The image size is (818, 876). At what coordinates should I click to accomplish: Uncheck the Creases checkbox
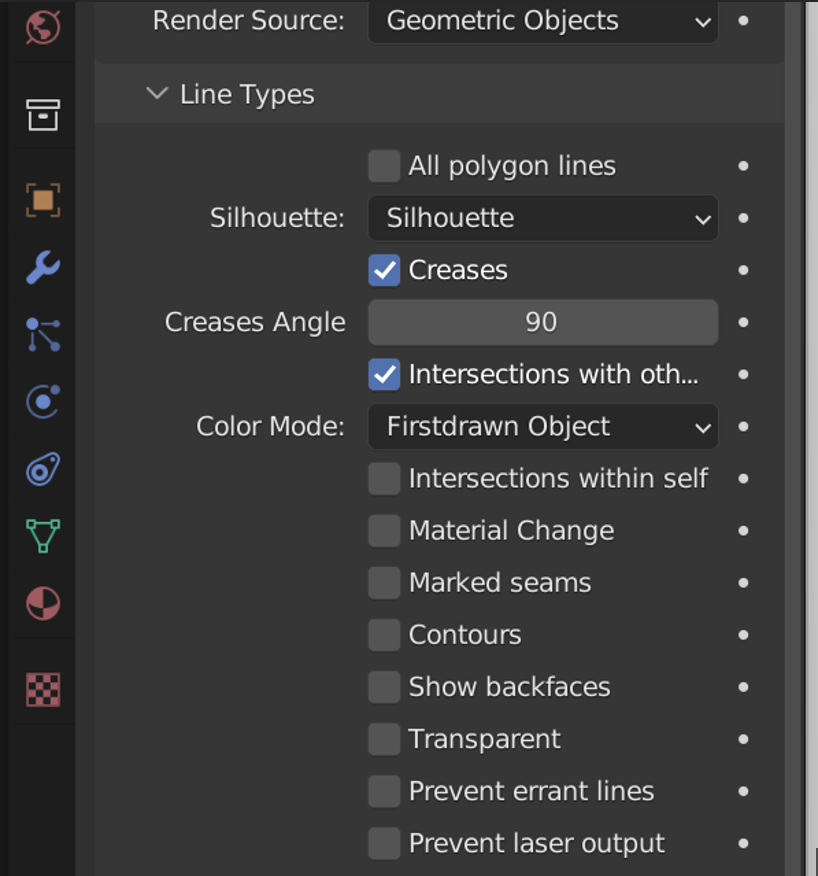tap(384, 270)
